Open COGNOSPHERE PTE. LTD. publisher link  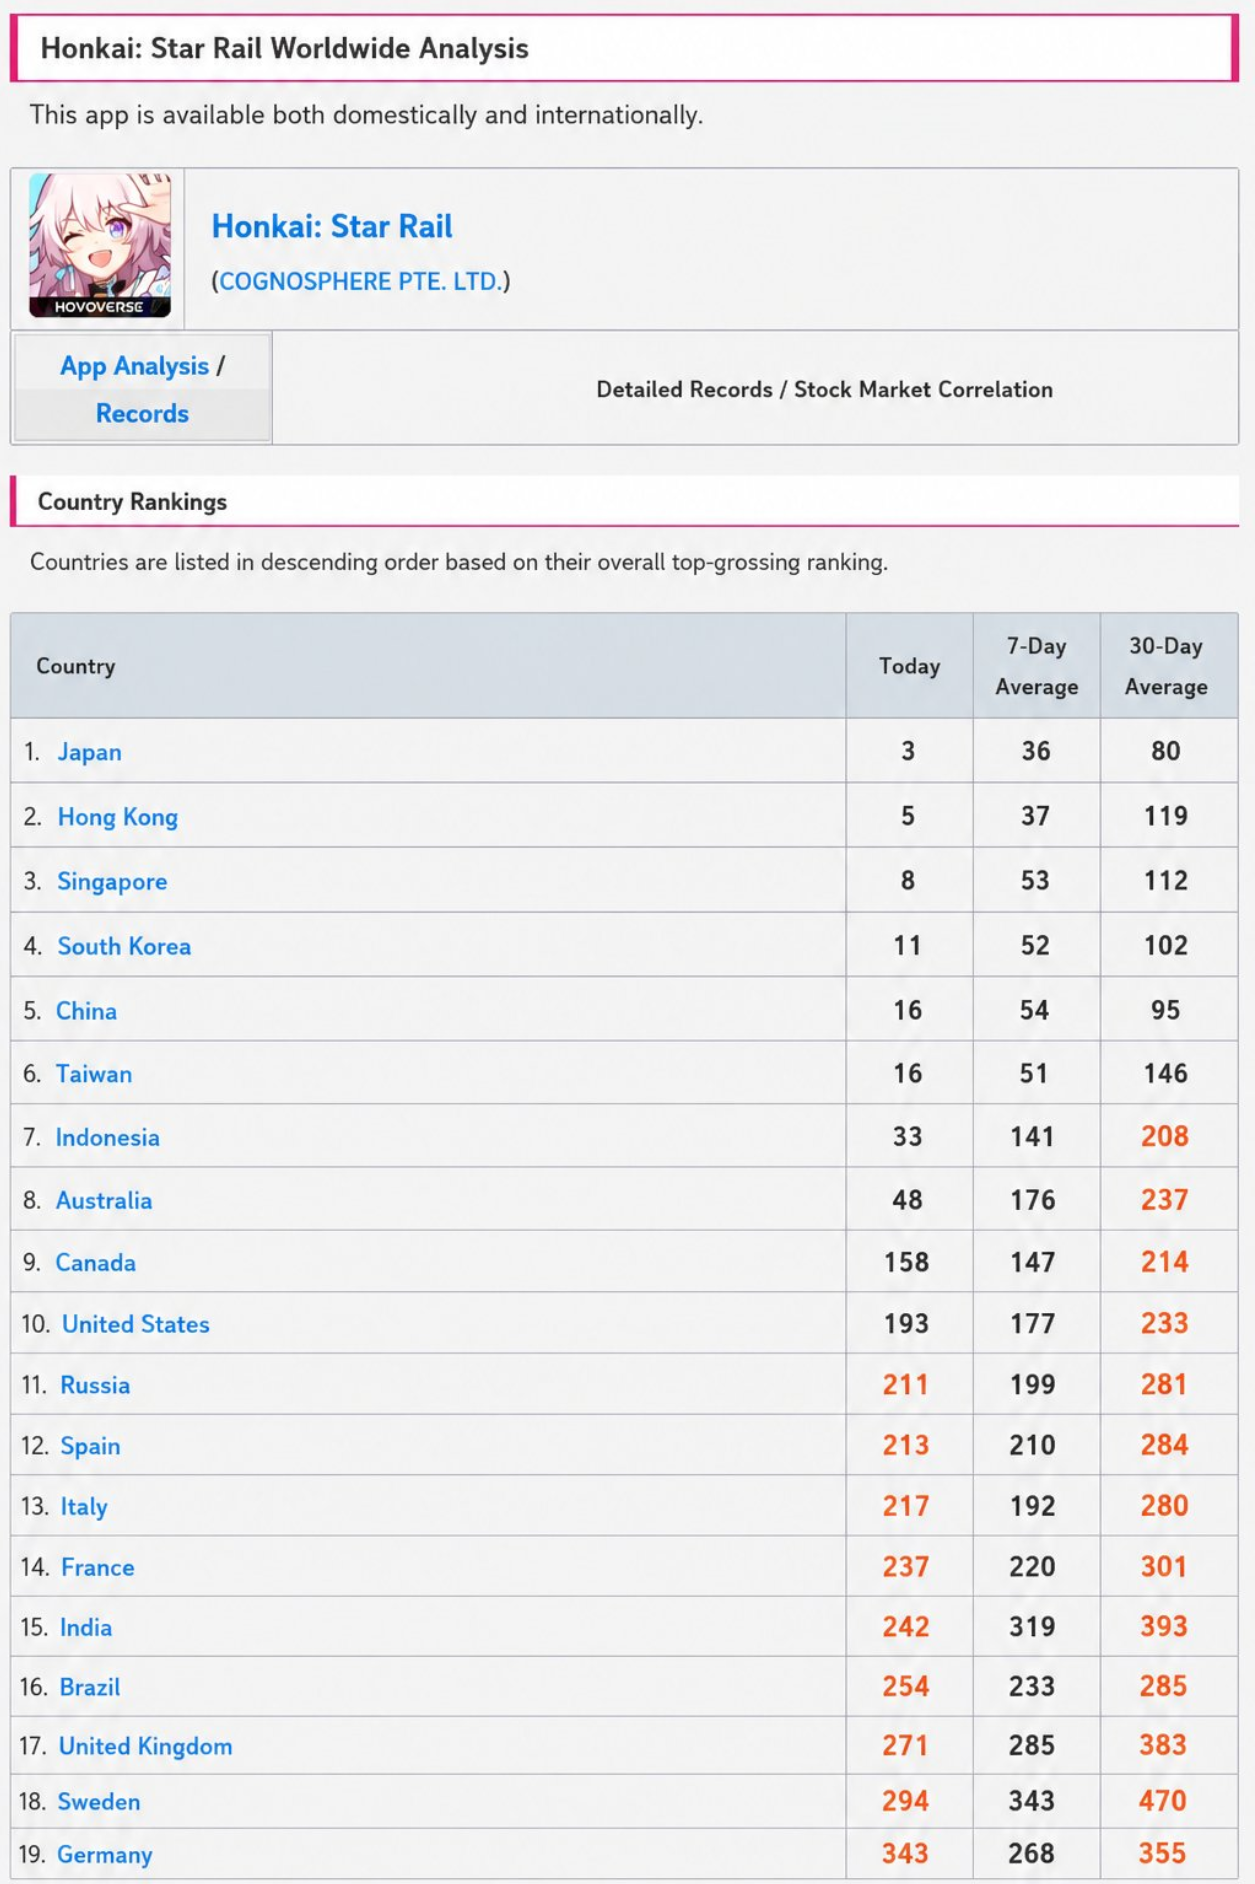coord(360,281)
